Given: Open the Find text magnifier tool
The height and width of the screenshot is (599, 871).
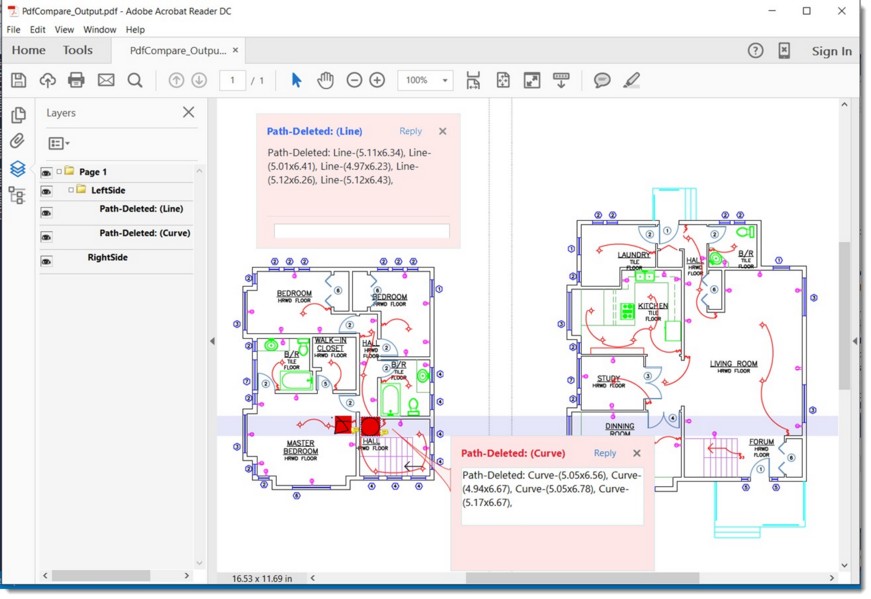Looking at the screenshot, I should tap(135, 80).
